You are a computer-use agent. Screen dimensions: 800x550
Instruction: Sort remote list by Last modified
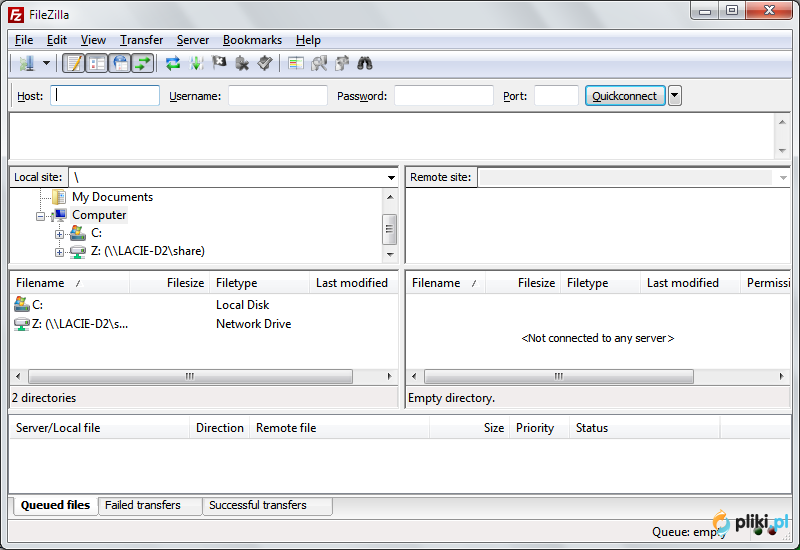pyautogui.click(x=690, y=283)
